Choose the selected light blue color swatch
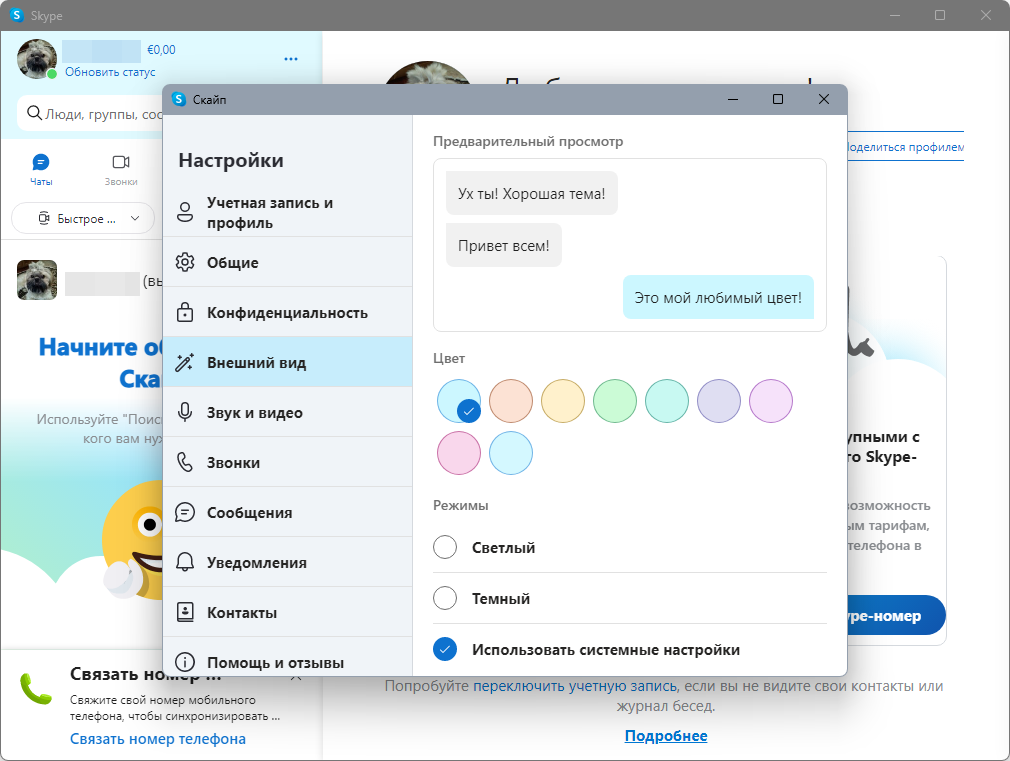 pos(459,401)
